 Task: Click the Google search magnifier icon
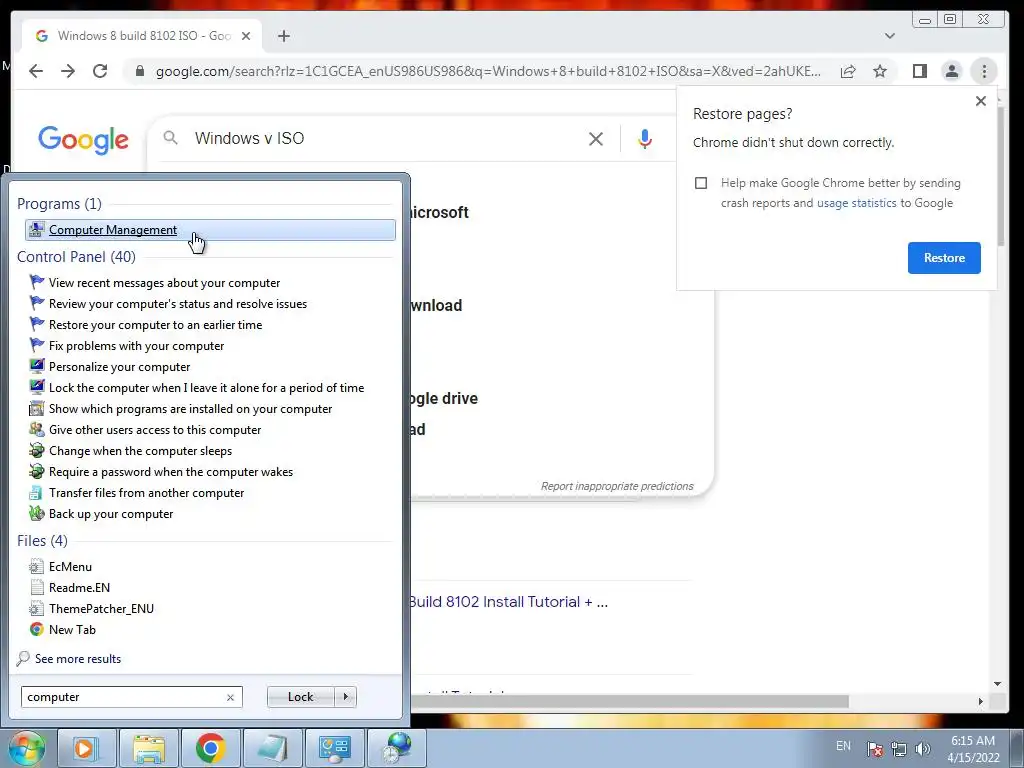(170, 138)
